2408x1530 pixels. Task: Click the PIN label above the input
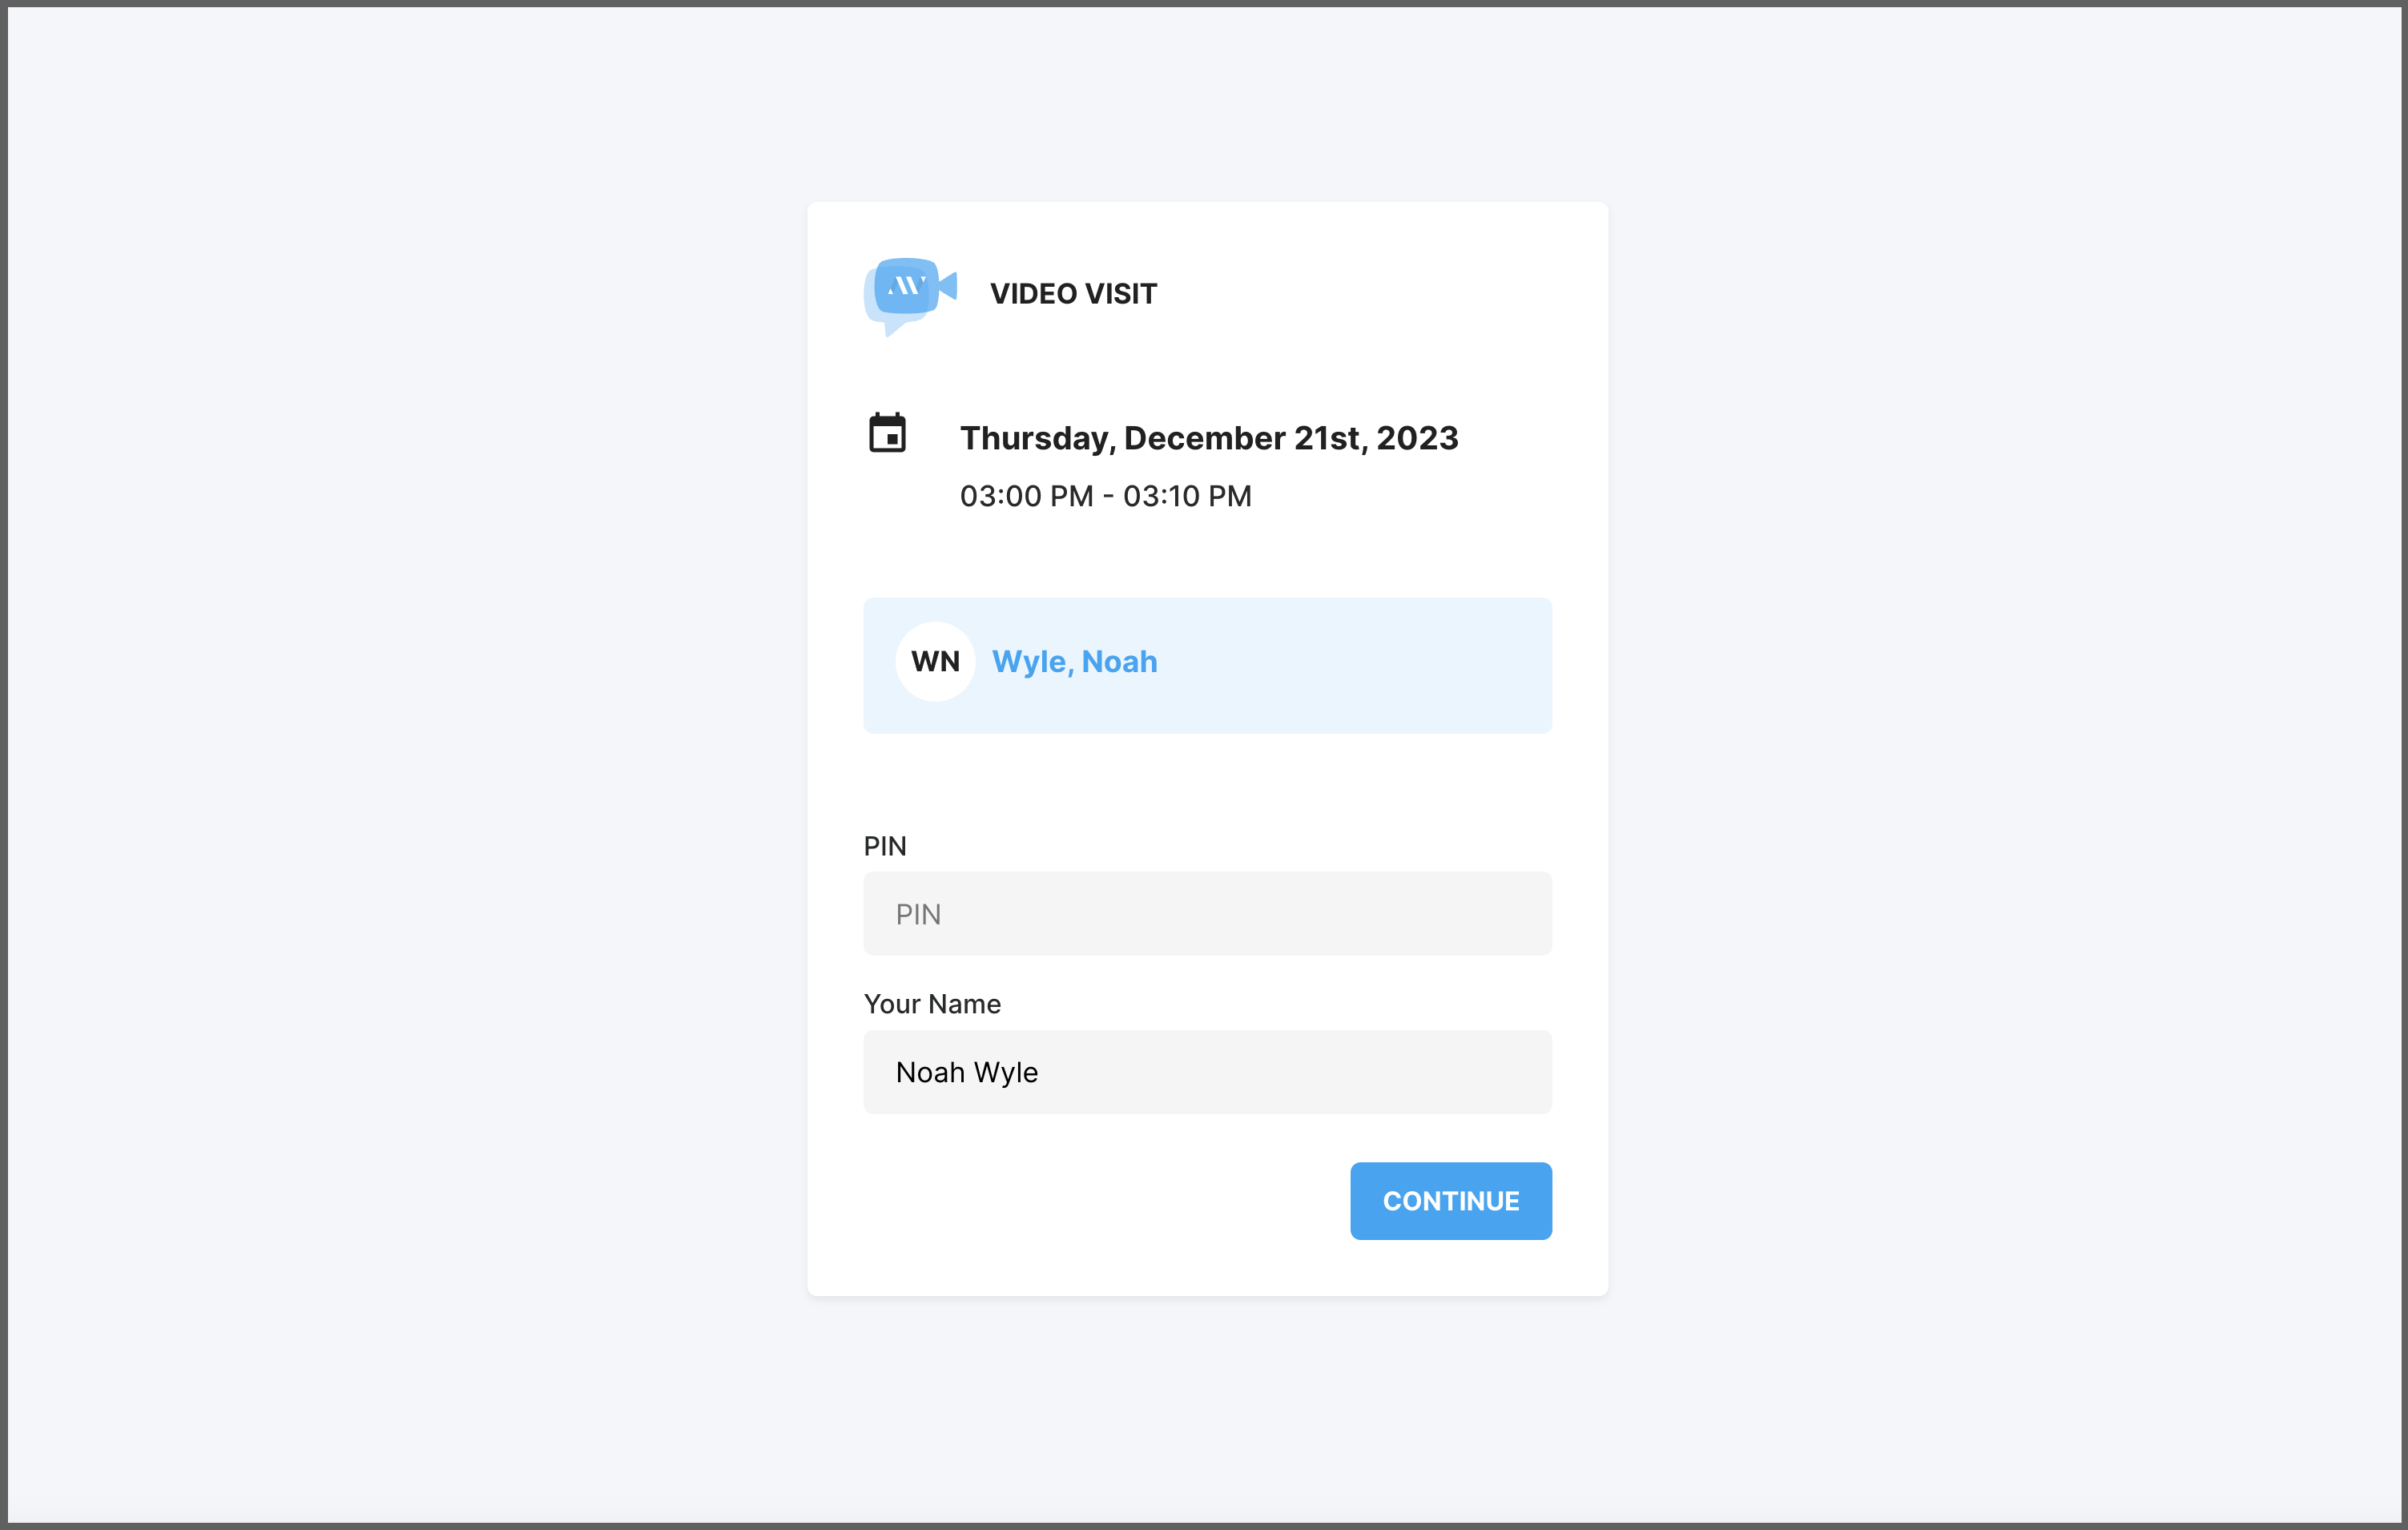[x=885, y=845]
